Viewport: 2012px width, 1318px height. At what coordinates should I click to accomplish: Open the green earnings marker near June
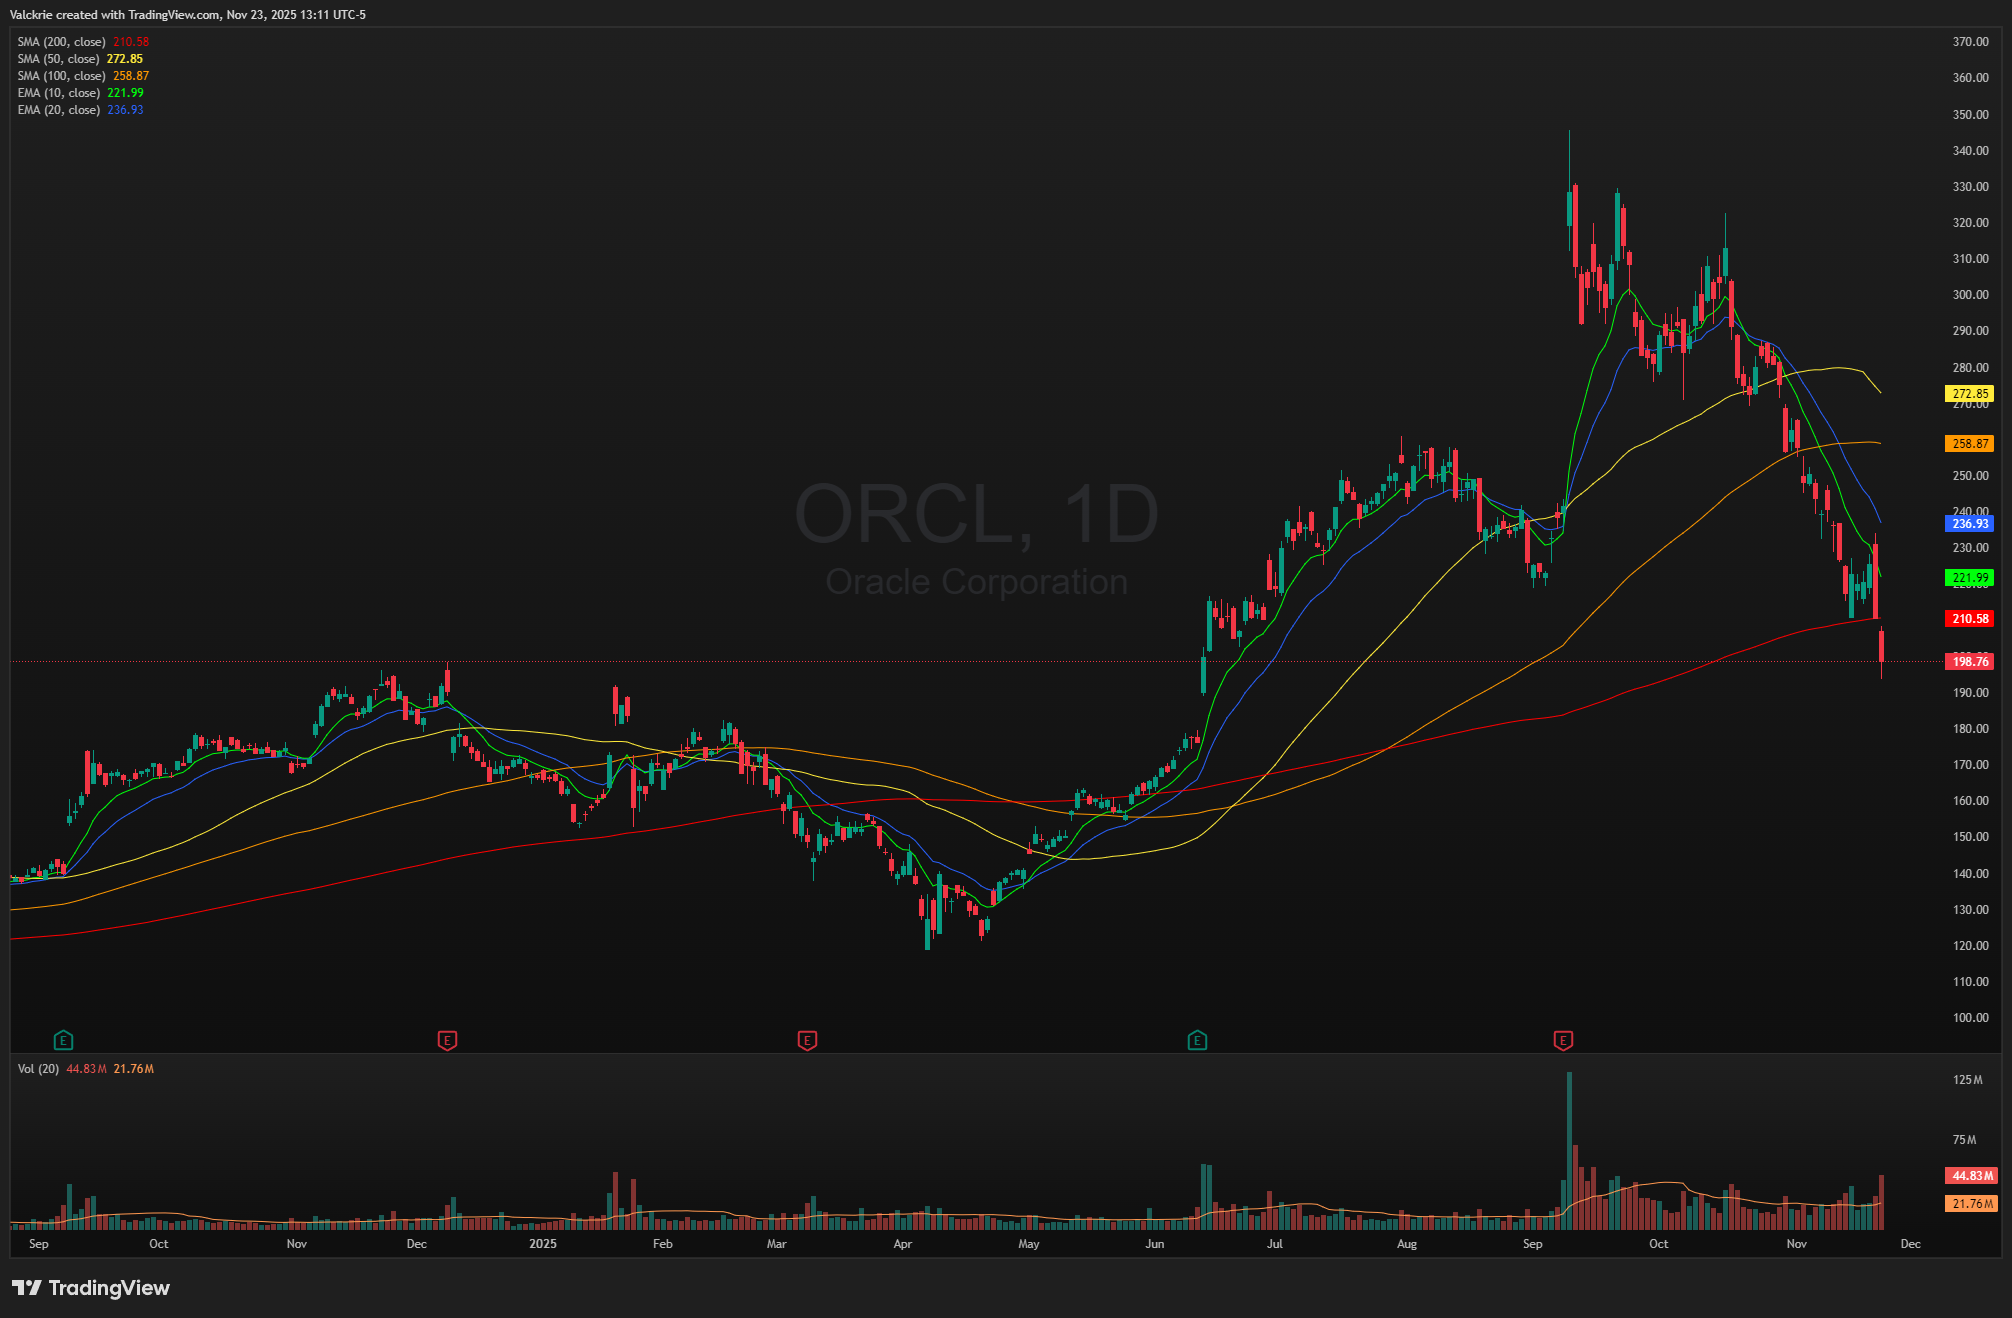(1197, 1040)
